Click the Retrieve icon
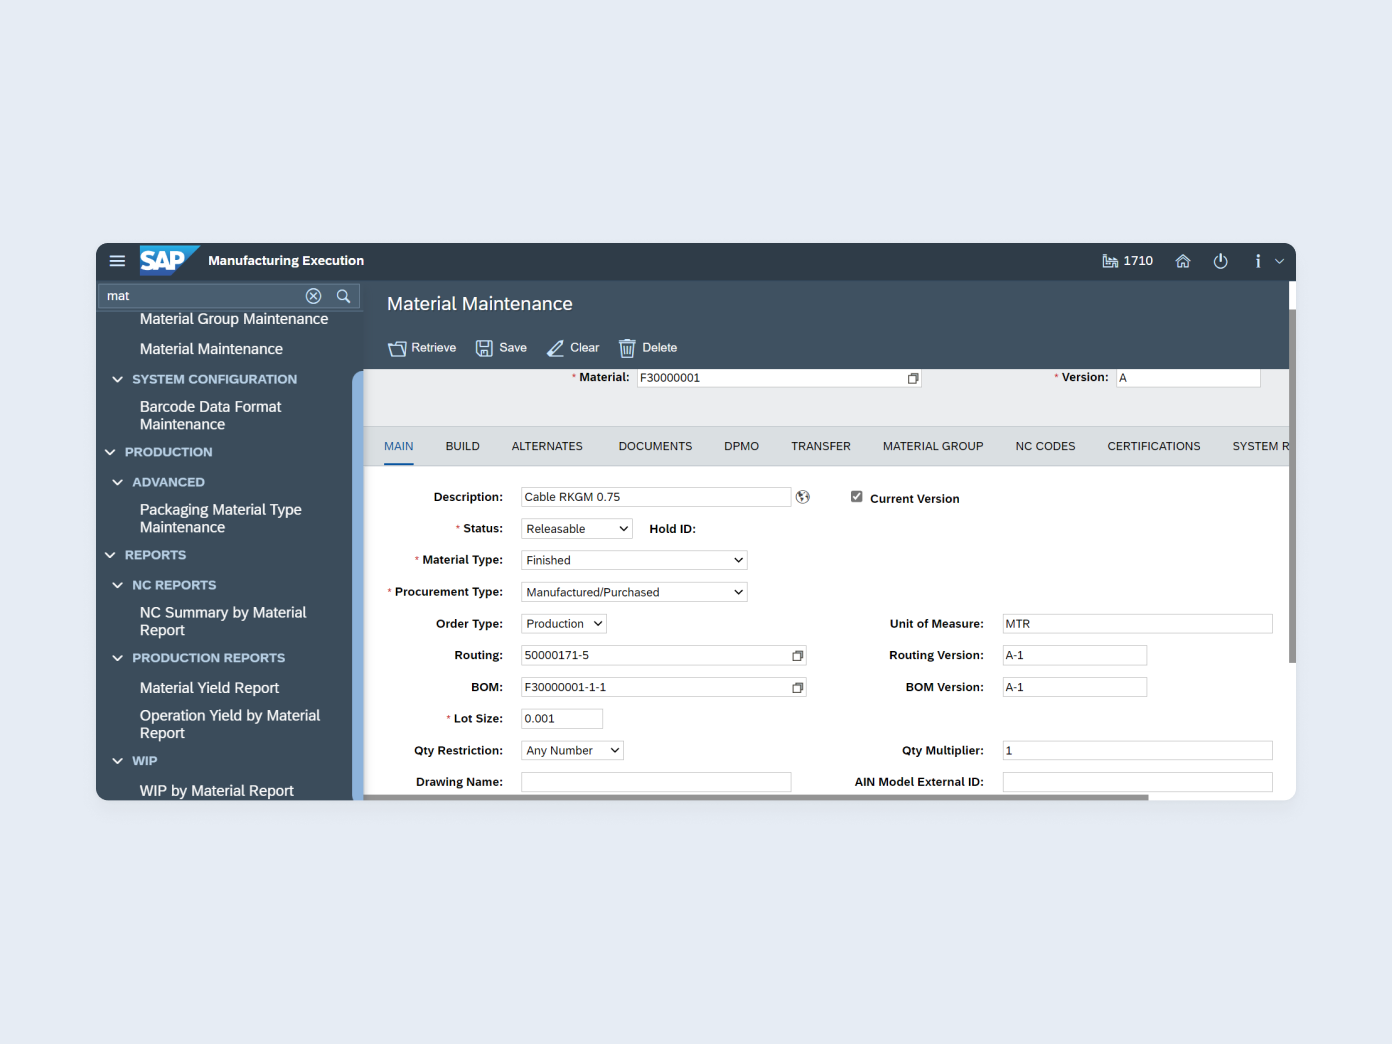The height and width of the screenshot is (1045, 1393). pos(421,347)
